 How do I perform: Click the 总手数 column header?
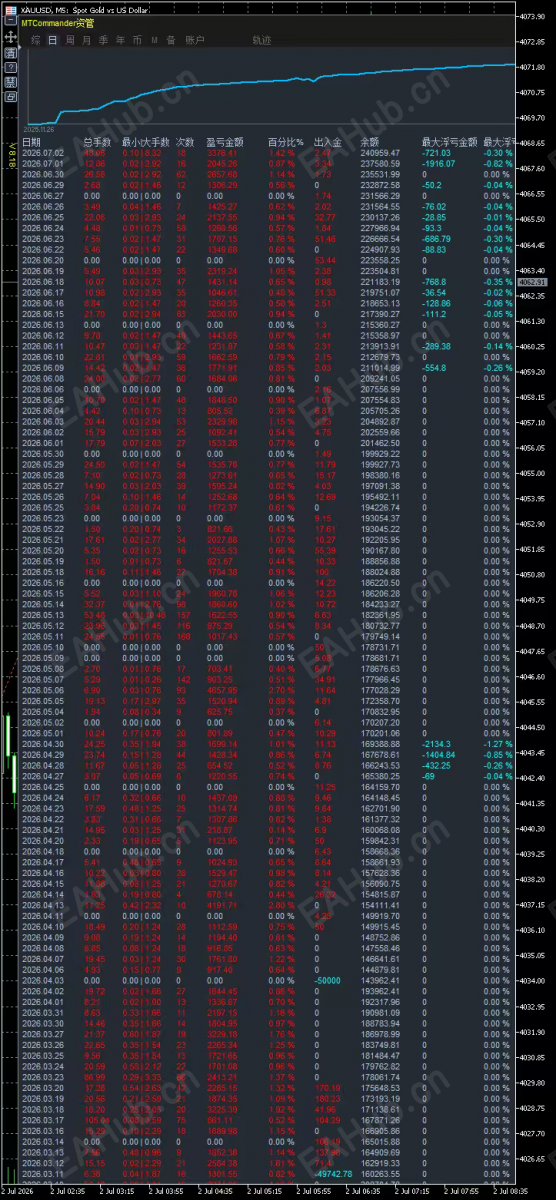coord(97,143)
